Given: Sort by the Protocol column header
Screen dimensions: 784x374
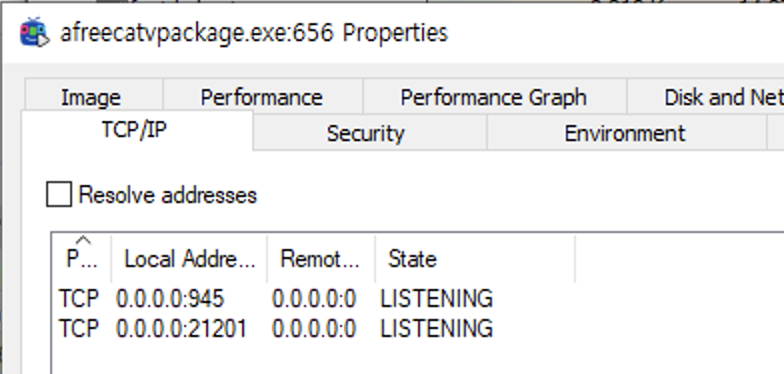Looking at the screenshot, I should [x=82, y=258].
